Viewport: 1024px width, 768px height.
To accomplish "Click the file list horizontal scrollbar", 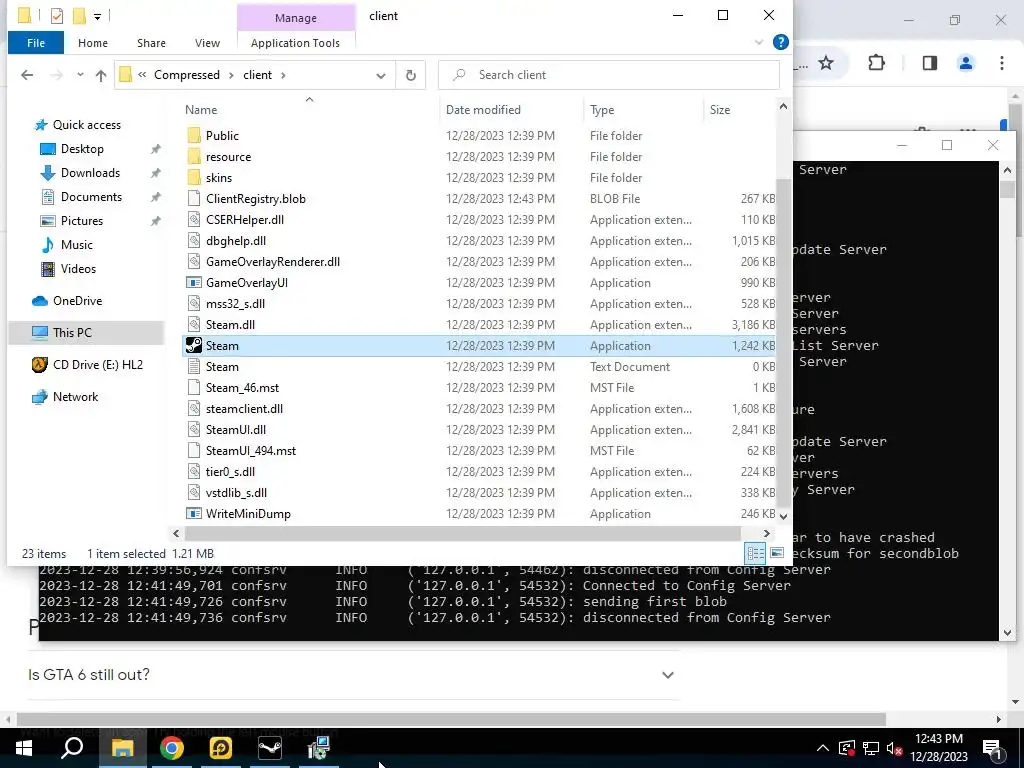I will tap(462, 534).
